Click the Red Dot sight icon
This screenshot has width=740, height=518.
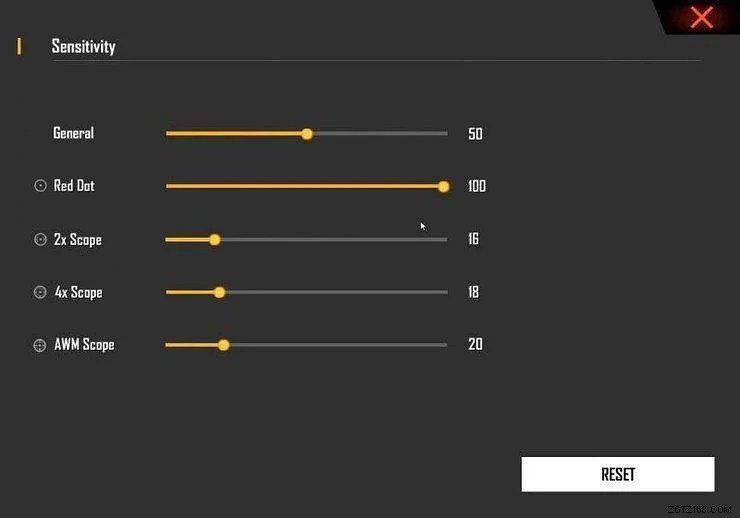(40, 186)
